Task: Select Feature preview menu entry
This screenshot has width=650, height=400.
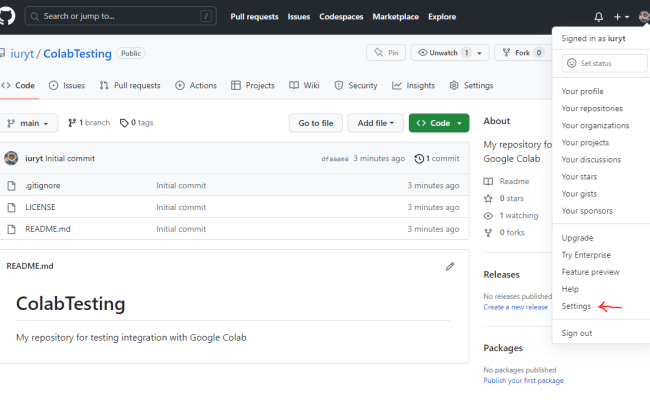Action: (x=590, y=272)
